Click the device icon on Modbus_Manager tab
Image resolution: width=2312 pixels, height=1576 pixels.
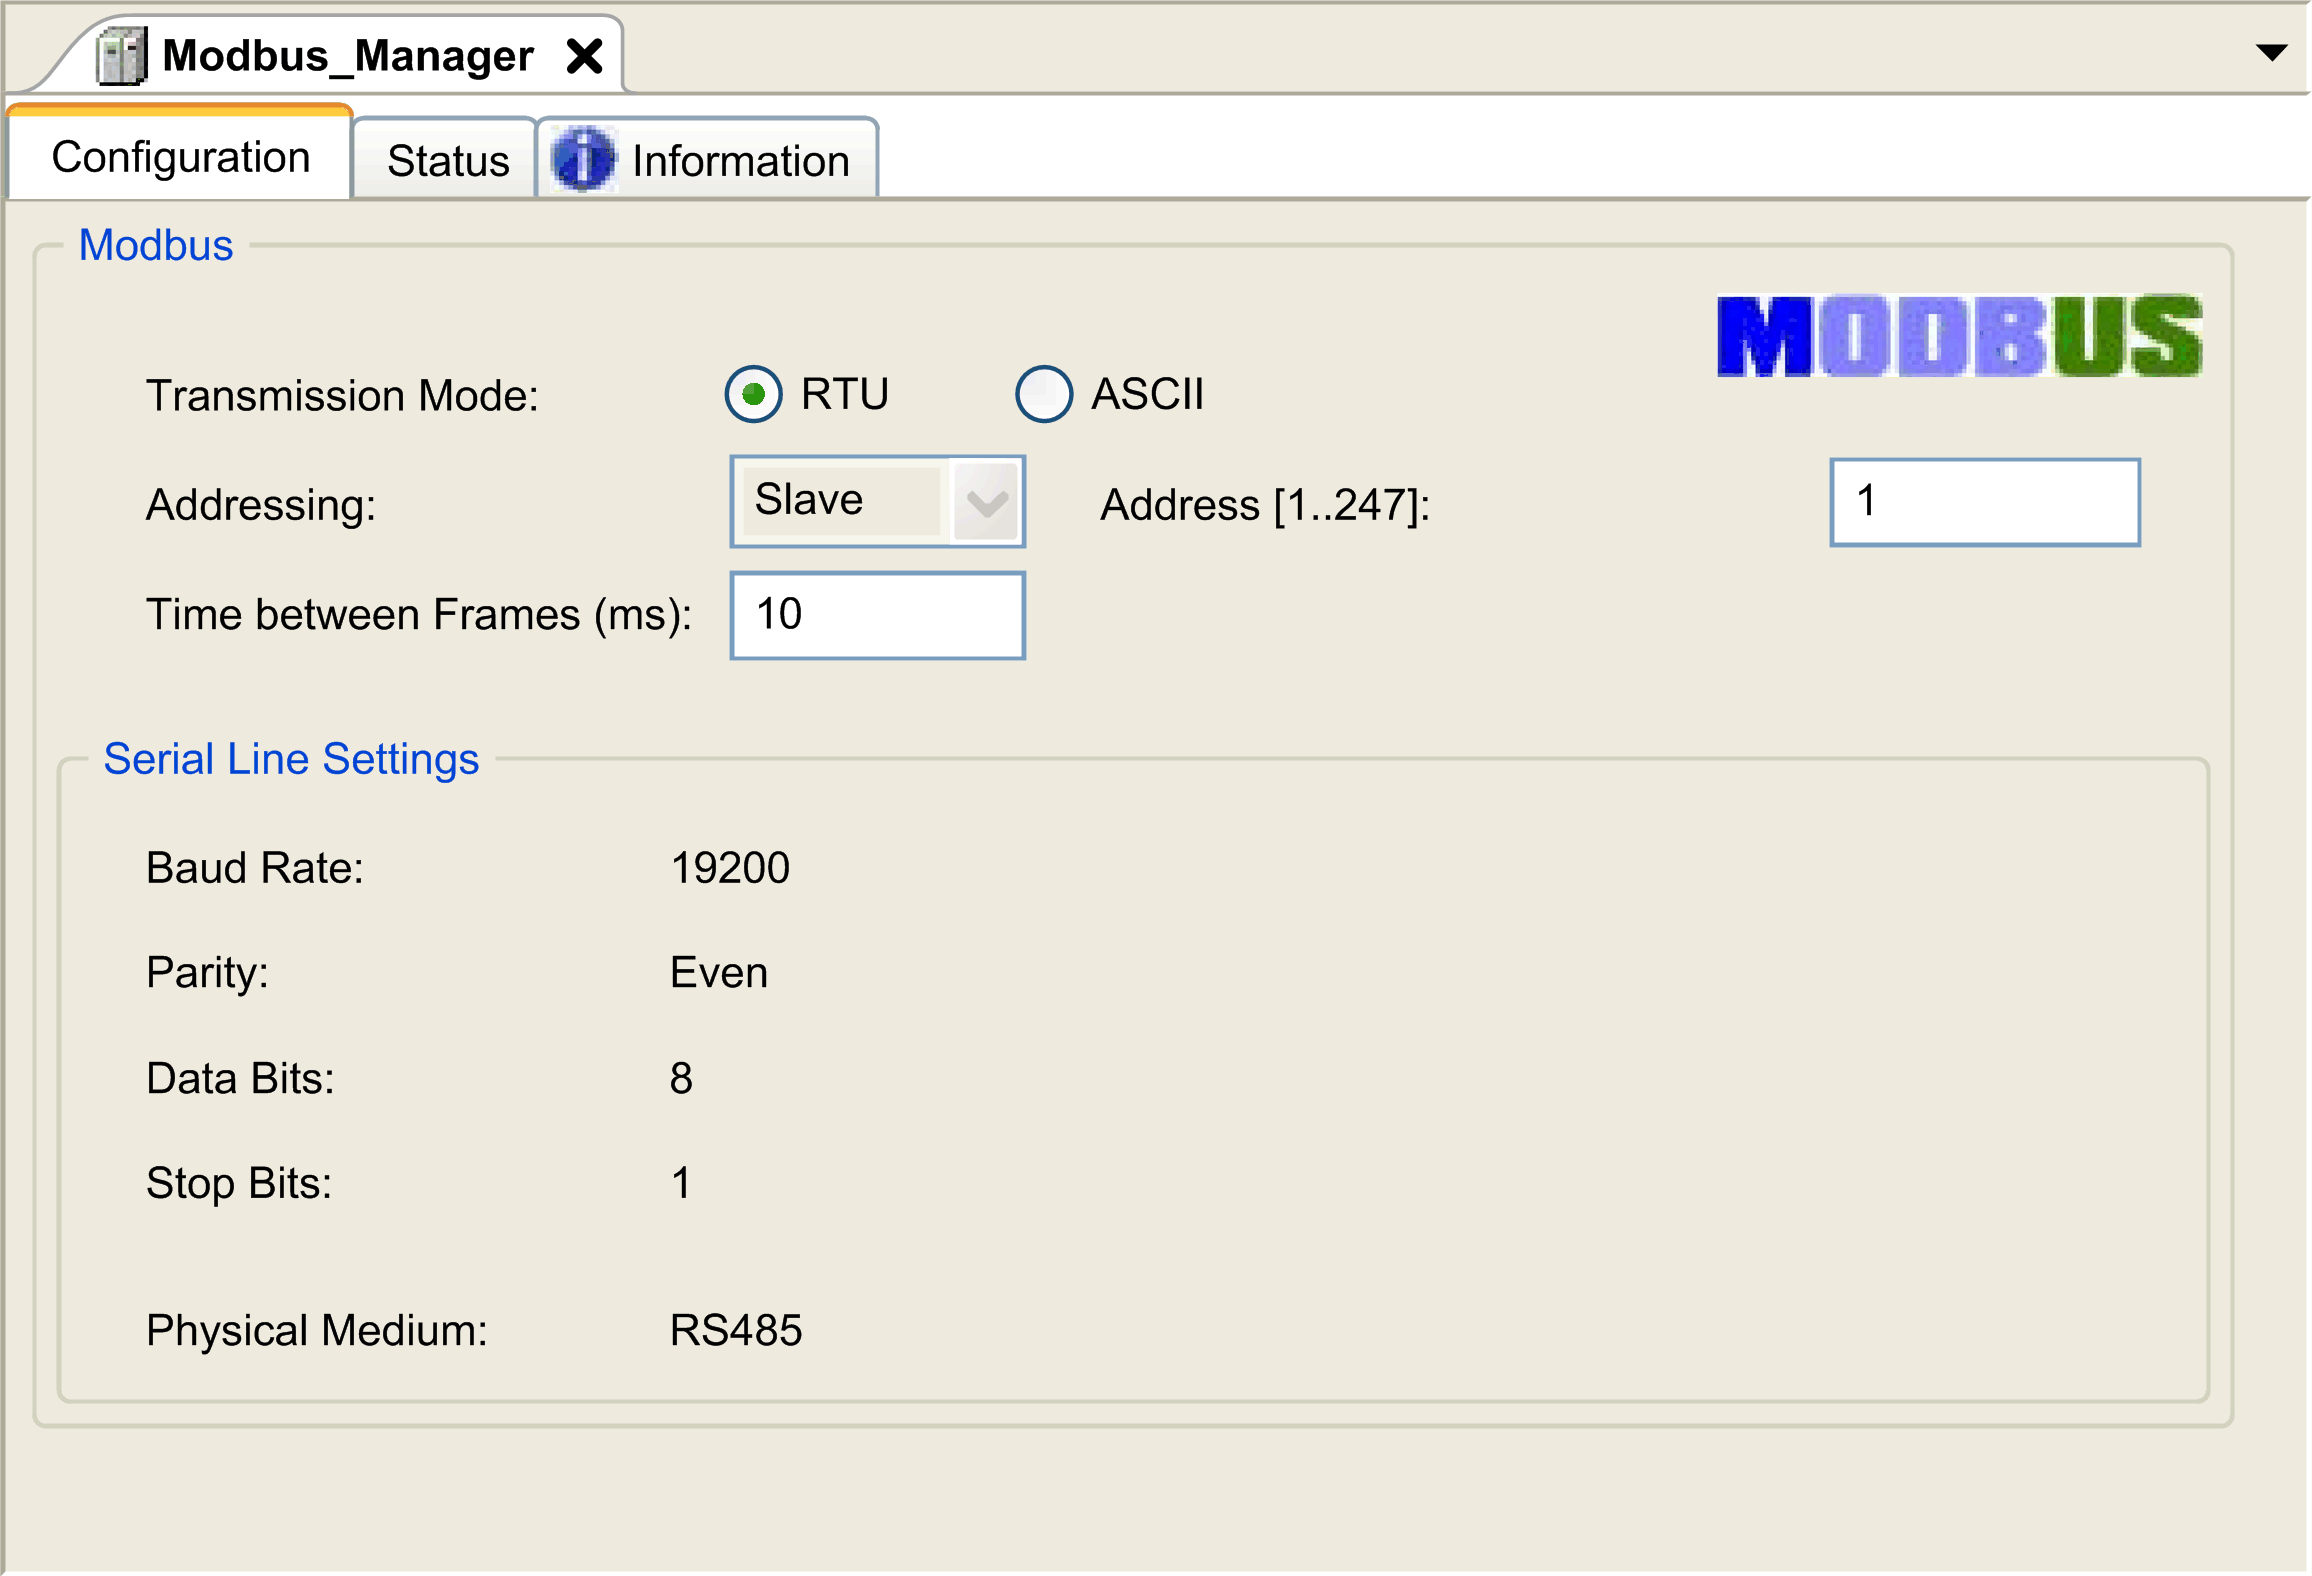pyautogui.click(x=120, y=55)
